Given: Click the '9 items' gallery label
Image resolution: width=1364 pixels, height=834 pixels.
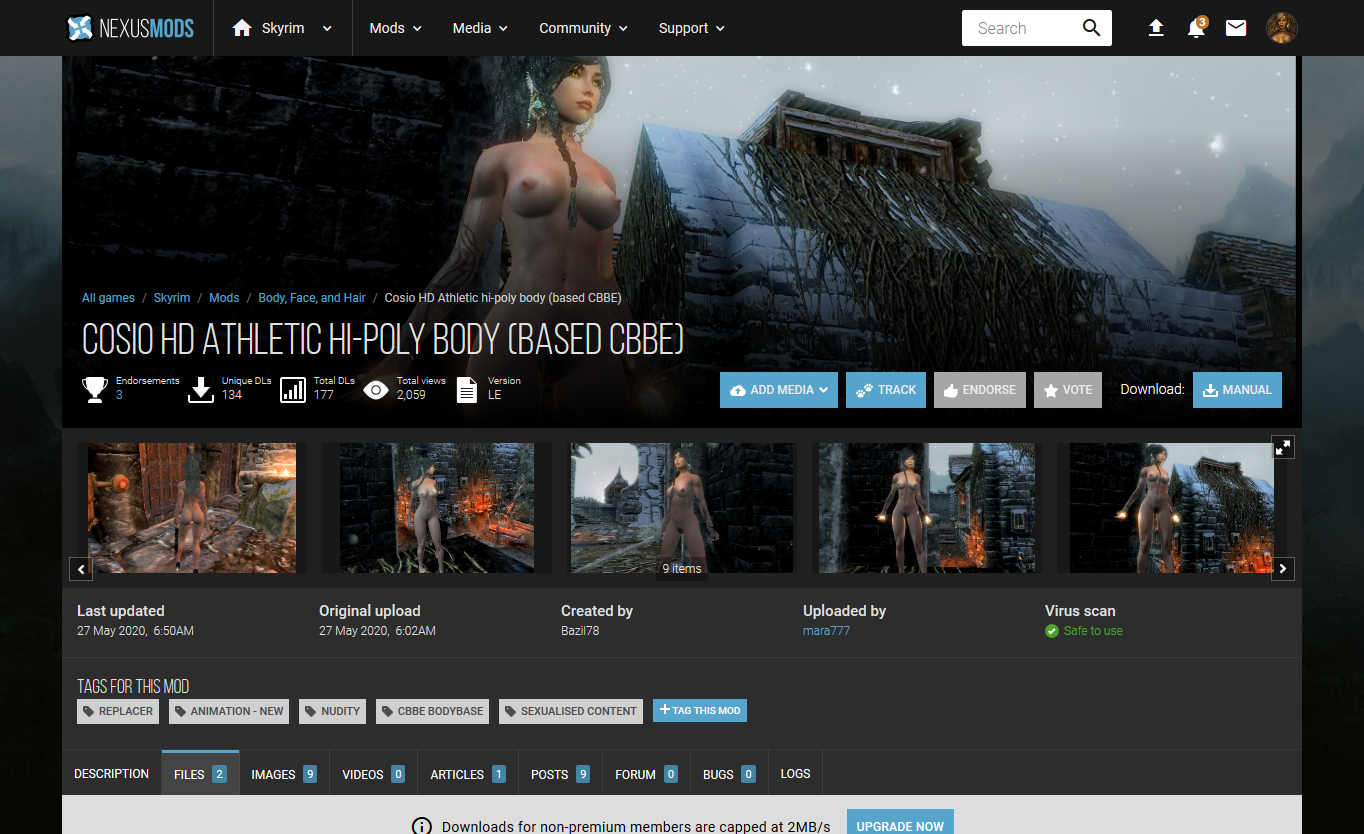Looking at the screenshot, I should [x=682, y=569].
